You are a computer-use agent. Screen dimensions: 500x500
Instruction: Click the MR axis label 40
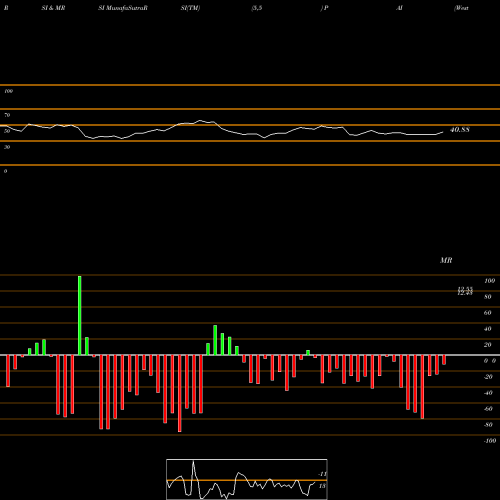pyautogui.click(x=488, y=329)
